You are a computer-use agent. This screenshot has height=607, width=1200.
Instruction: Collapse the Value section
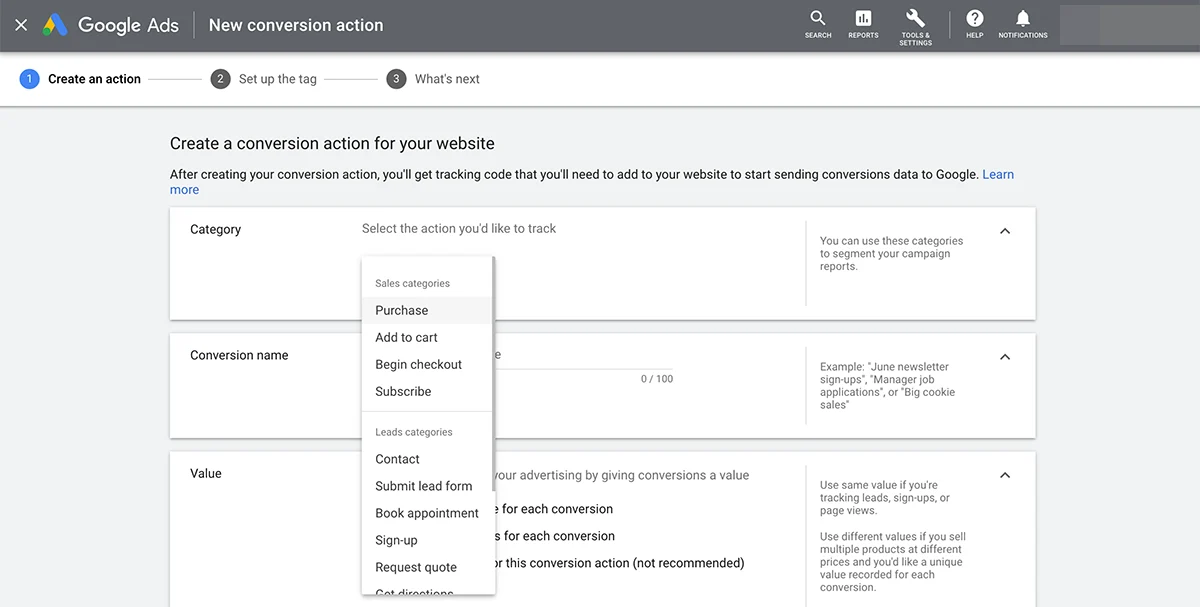coord(1005,475)
